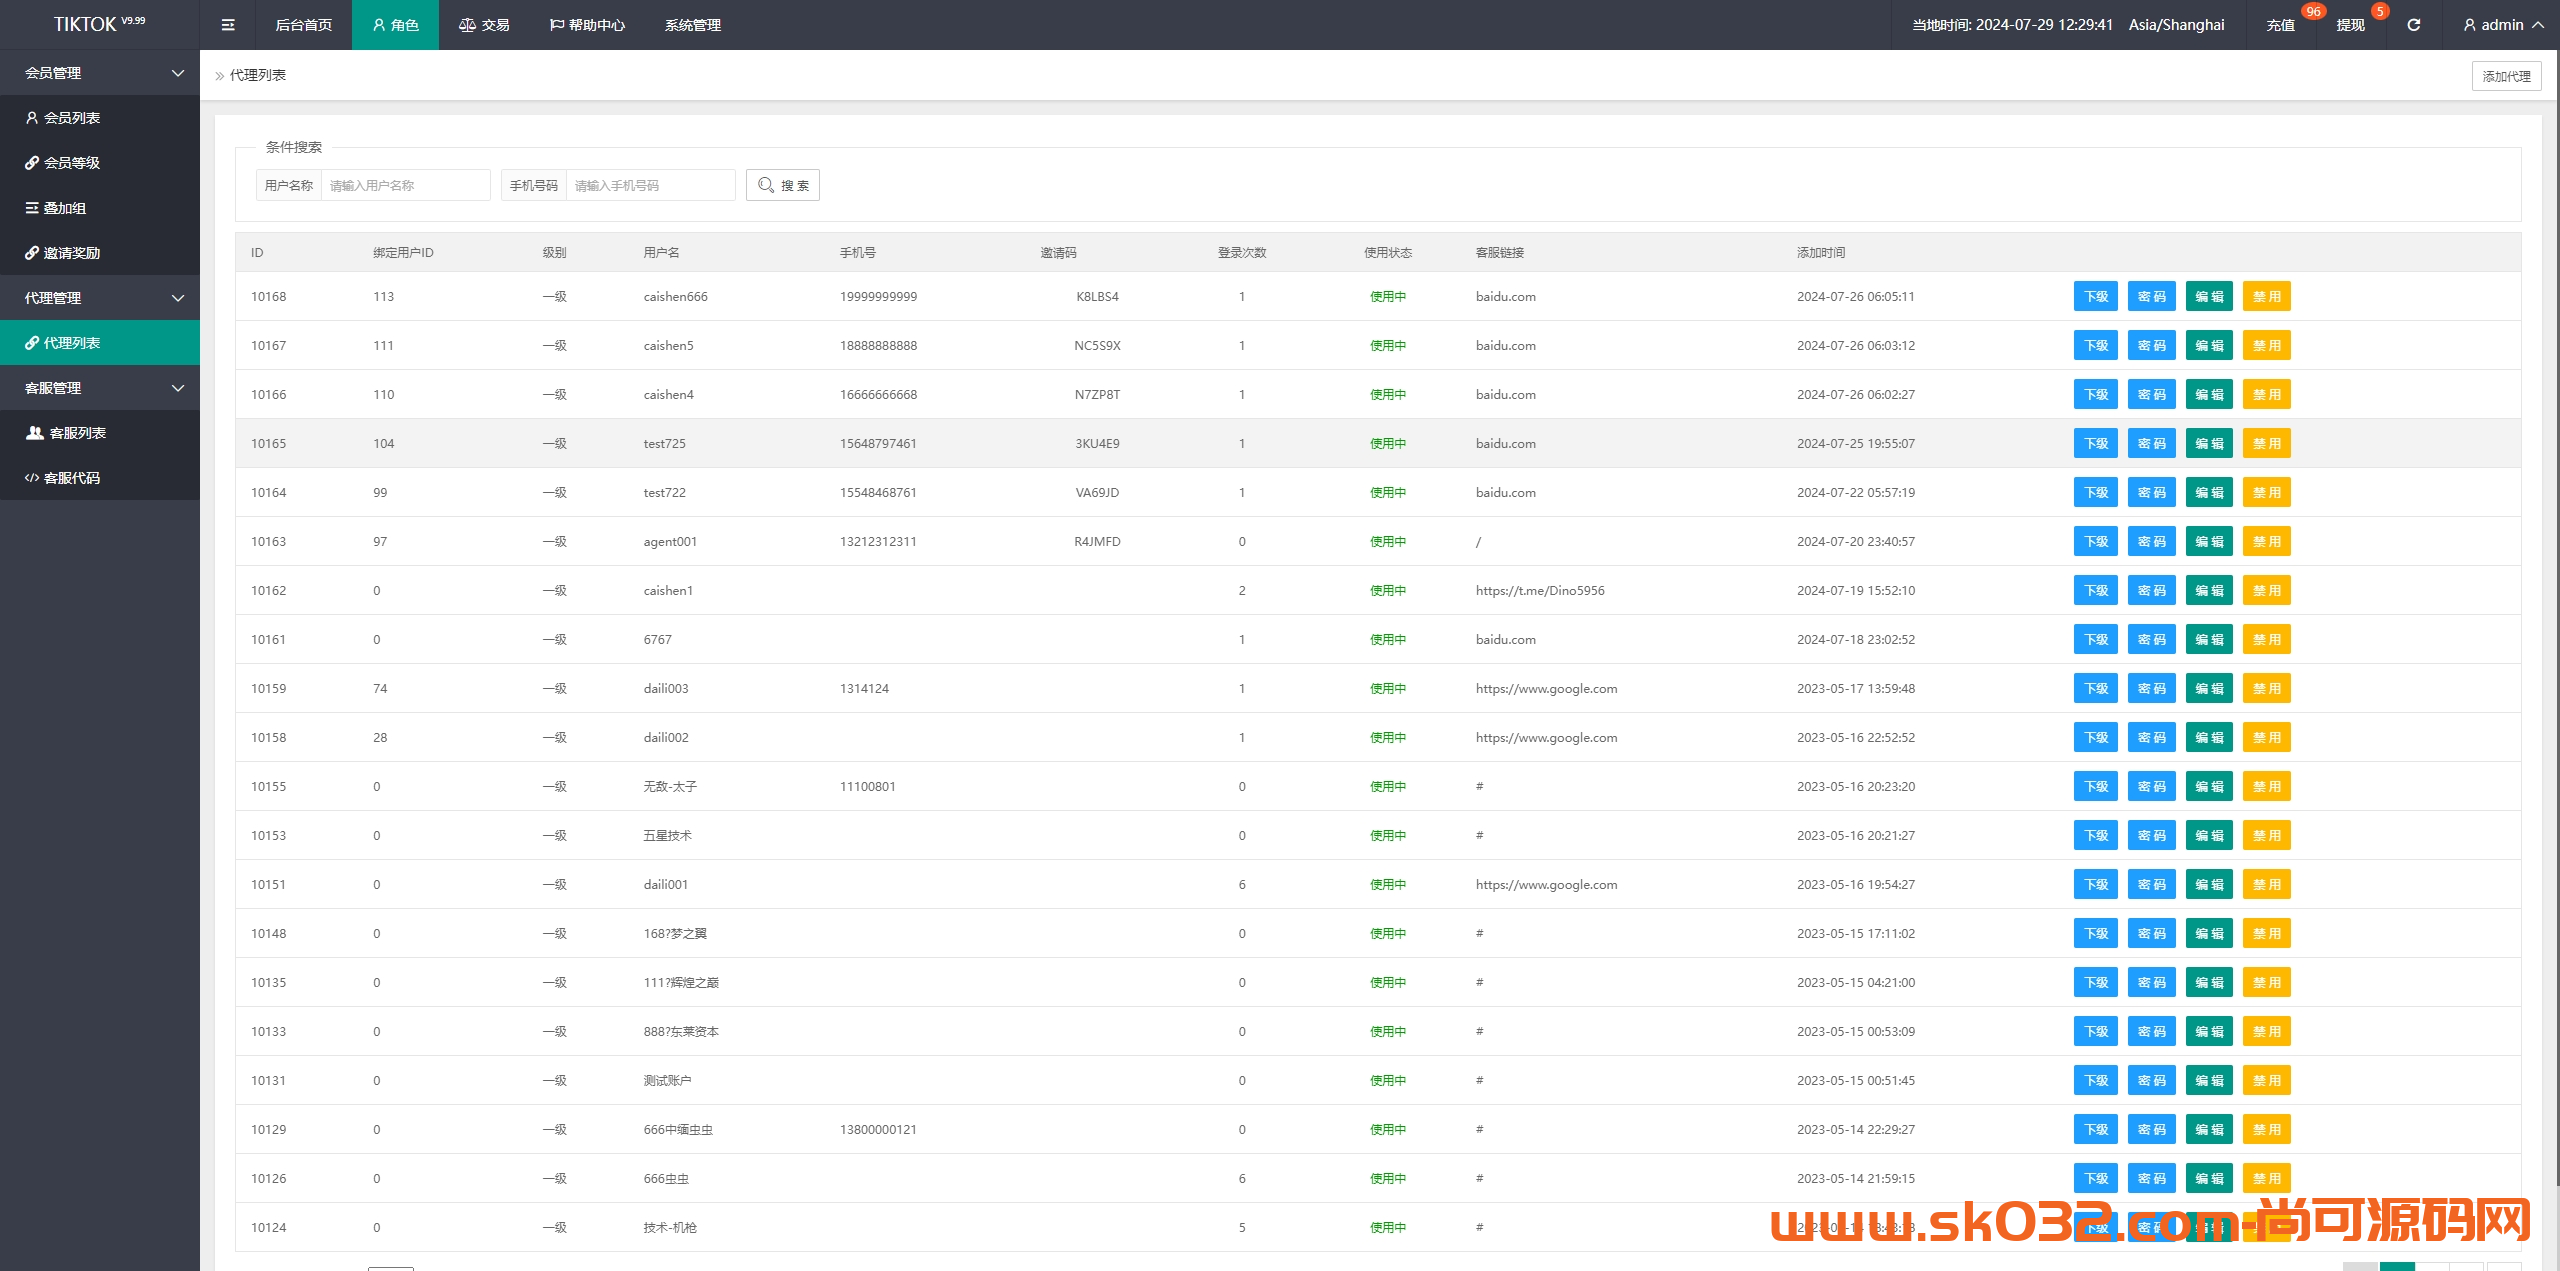
Task: Click 下级 for ID 10148 row
Action: click(x=2096, y=933)
